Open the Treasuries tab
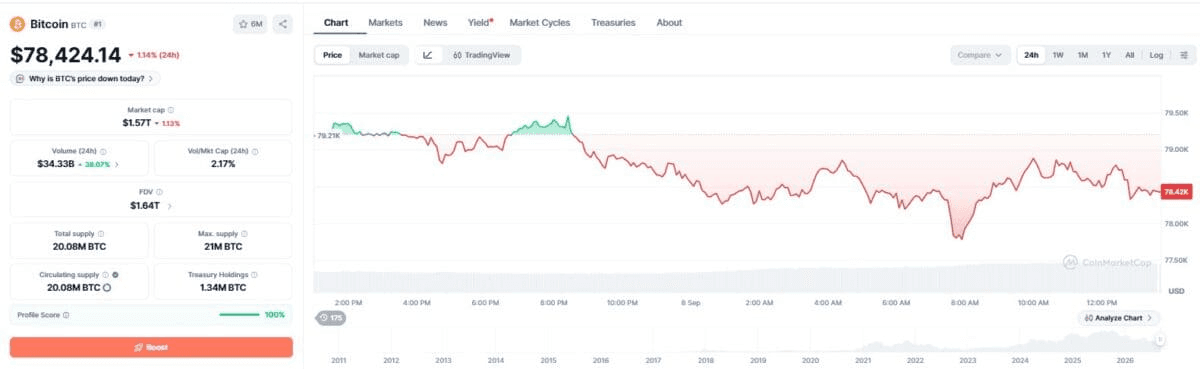Viewport: 1200px width, 369px height. pyautogui.click(x=613, y=22)
